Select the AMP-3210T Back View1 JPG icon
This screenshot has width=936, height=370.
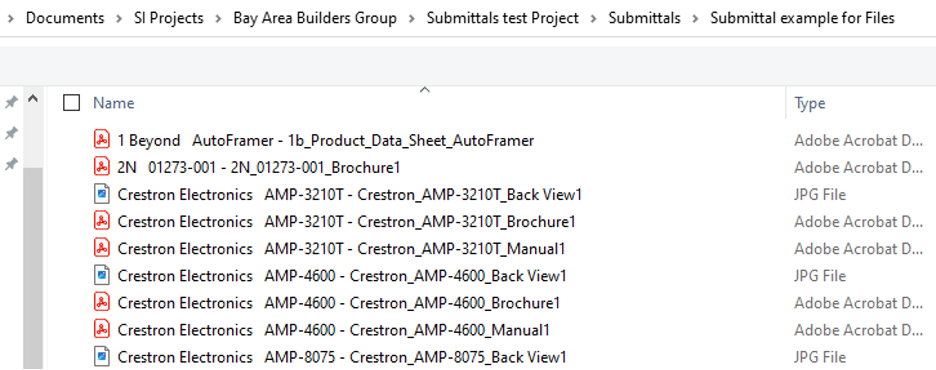coord(102,195)
